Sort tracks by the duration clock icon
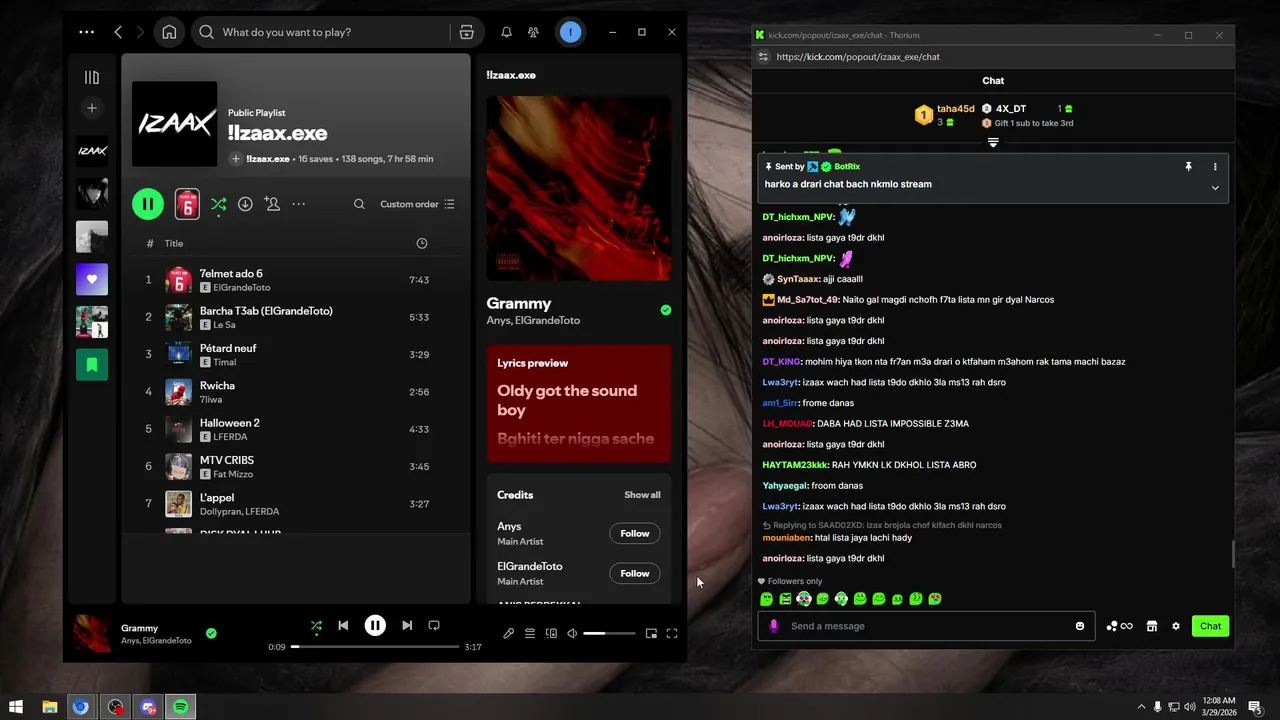The height and width of the screenshot is (720, 1280). pos(422,243)
